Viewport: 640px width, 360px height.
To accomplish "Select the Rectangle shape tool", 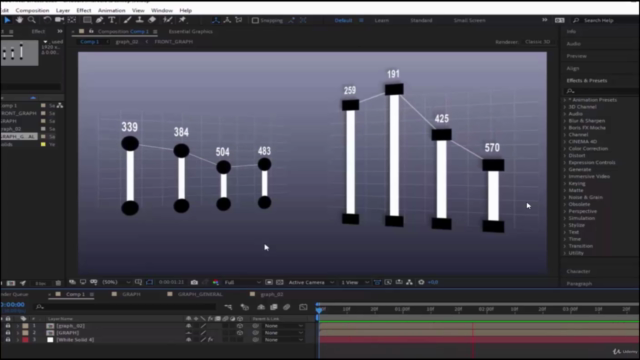I will coord(87,20).
